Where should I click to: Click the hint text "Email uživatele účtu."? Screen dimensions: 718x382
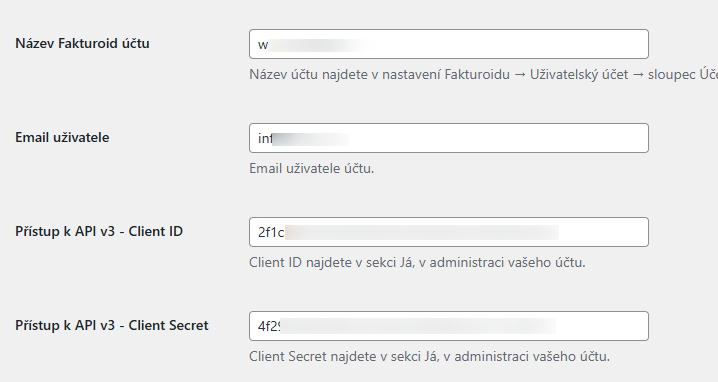311,169
